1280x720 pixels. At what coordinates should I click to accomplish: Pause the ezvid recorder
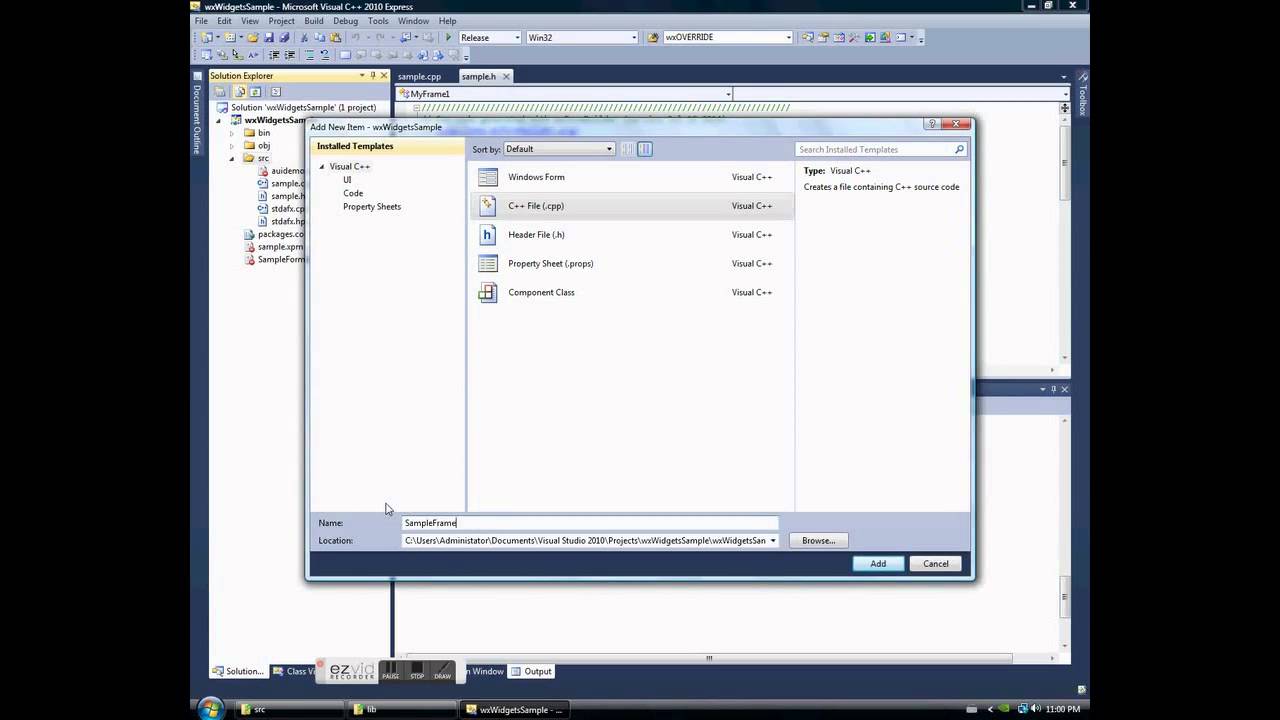tap(390, 670)
